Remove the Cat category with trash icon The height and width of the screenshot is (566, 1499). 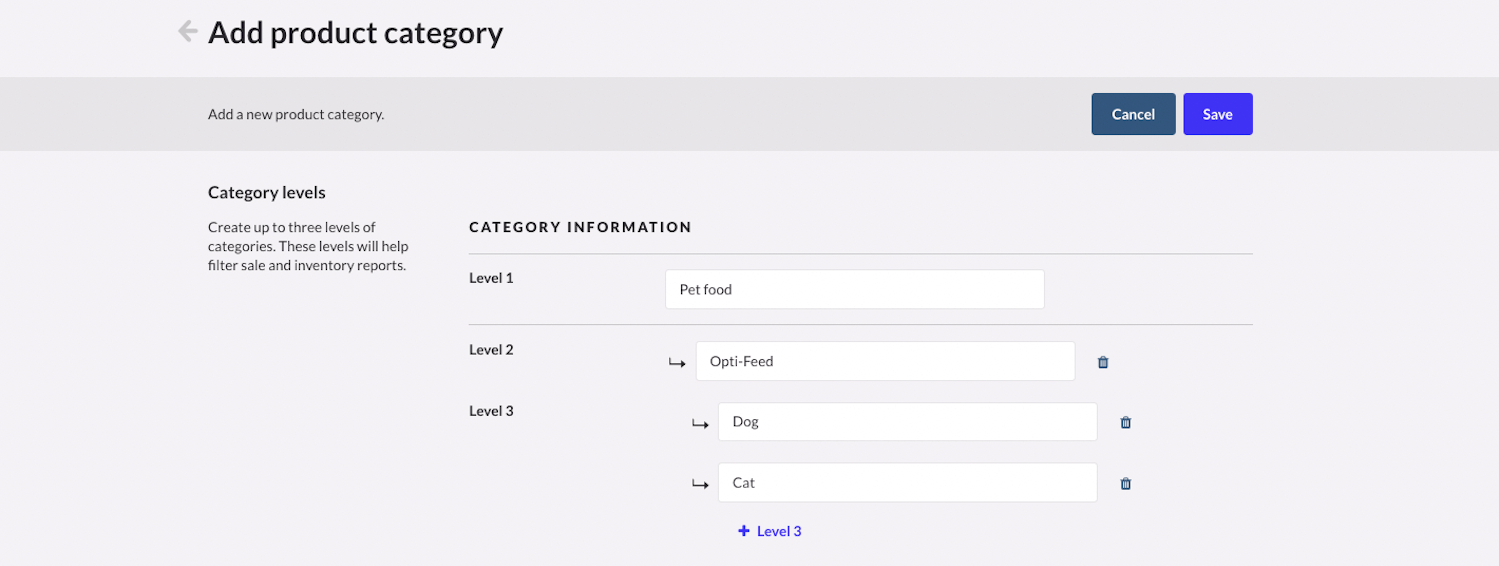point(1125,484)
